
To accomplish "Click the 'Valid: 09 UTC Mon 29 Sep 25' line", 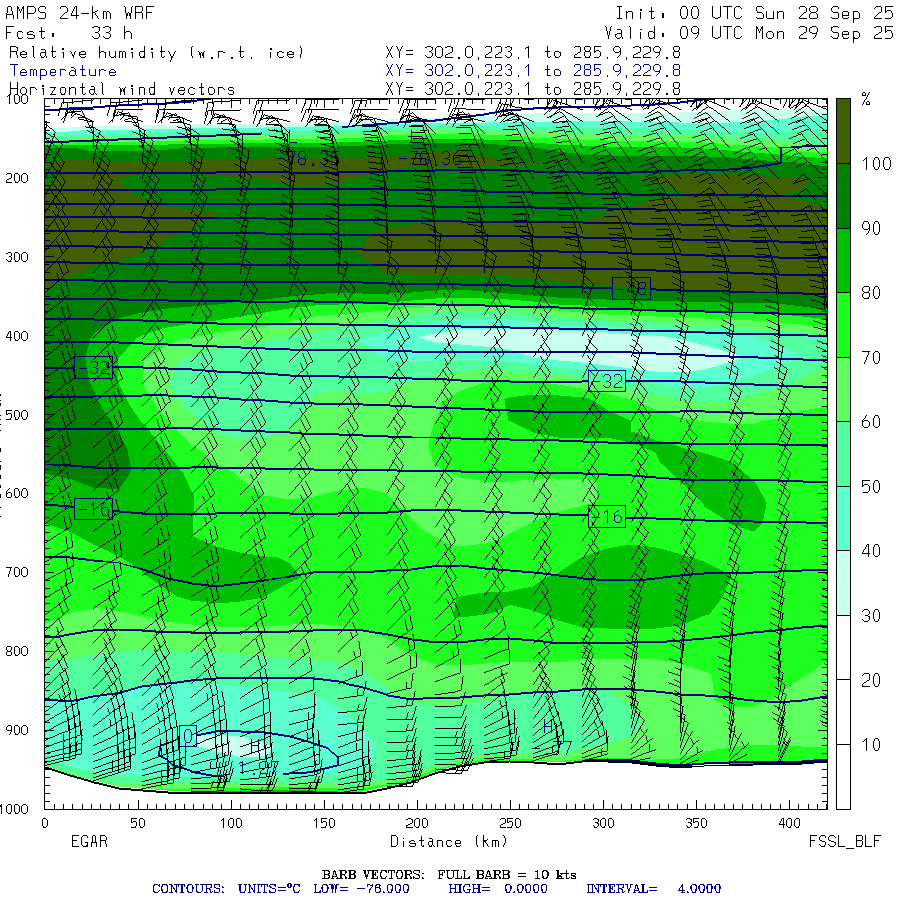I will (749, 33).
